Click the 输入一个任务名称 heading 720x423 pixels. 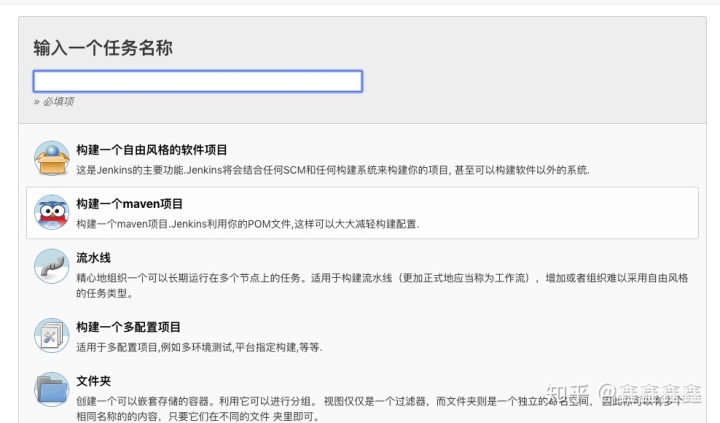pos(103,48)
